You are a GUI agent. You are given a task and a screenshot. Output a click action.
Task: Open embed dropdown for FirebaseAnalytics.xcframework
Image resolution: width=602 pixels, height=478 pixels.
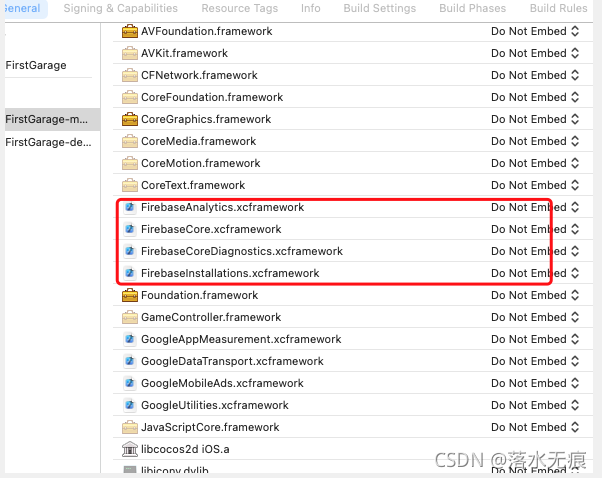click(535, 207)
